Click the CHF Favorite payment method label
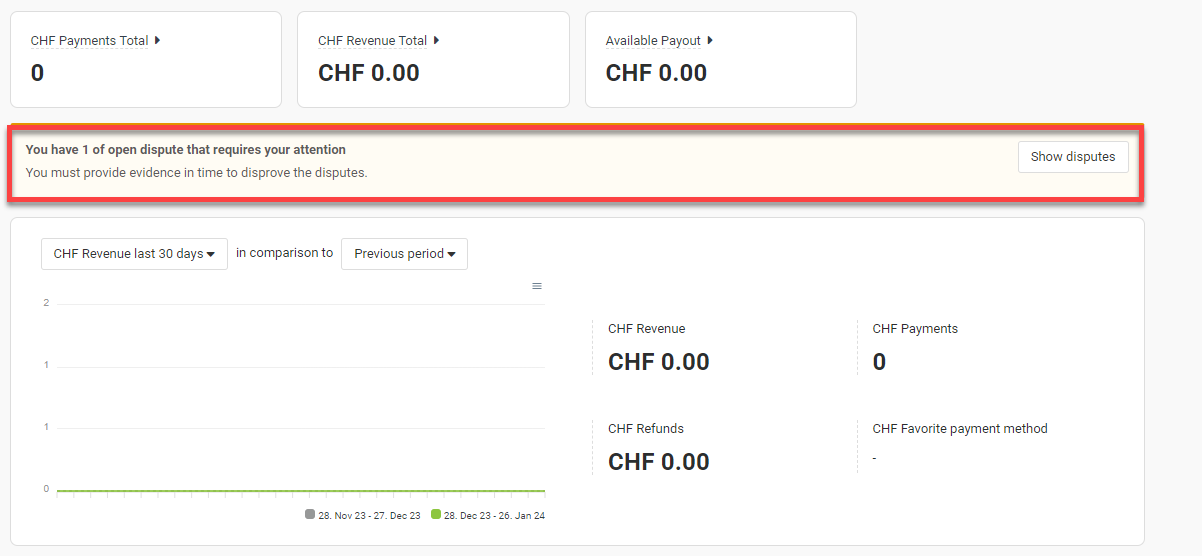This screenshot has width=1202, height=556. click(x=960, y=429)
